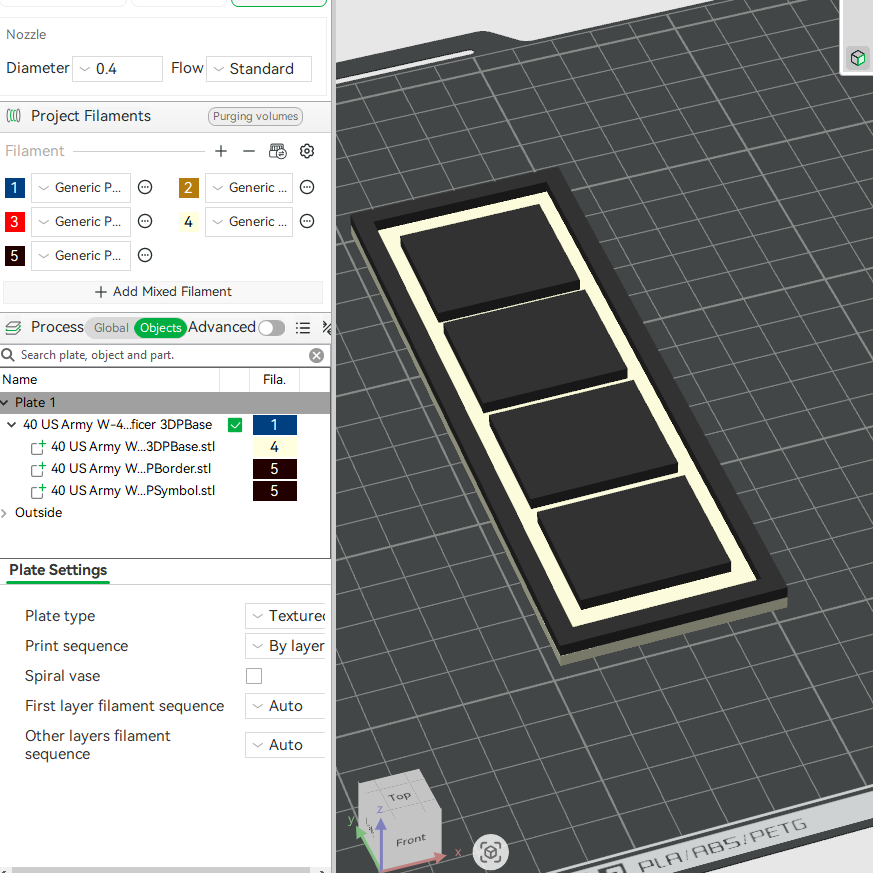The width and height of the screenshot is (873, 873).
Task: Switch Process view to Global
Action: pos(110,328)
